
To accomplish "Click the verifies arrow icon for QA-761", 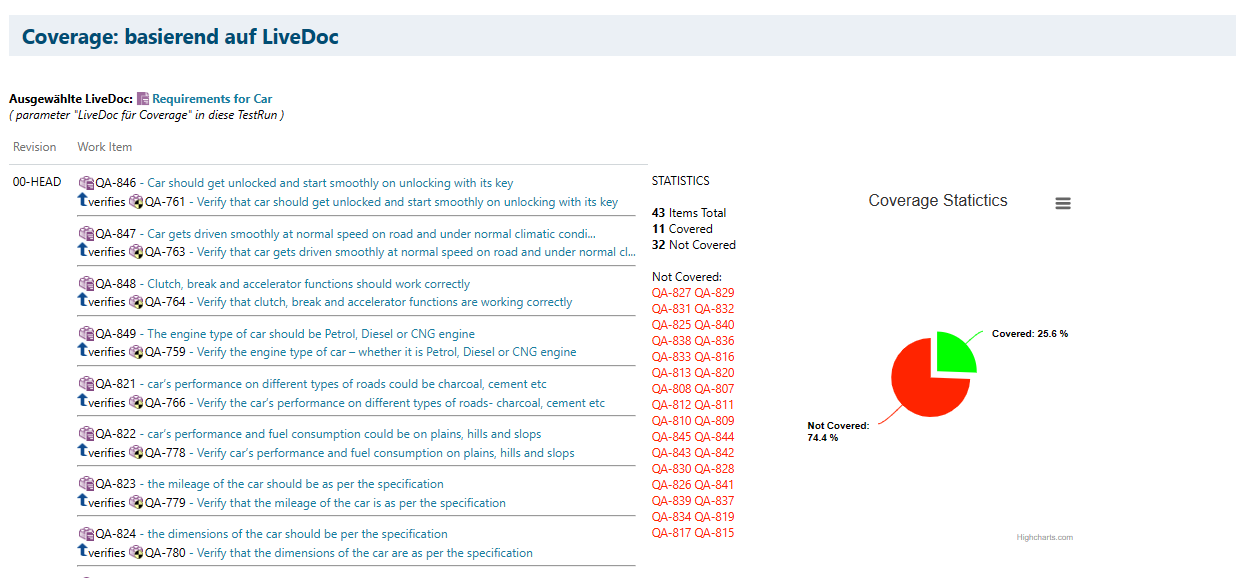I will pyautogui.click(x=83, y=200).
